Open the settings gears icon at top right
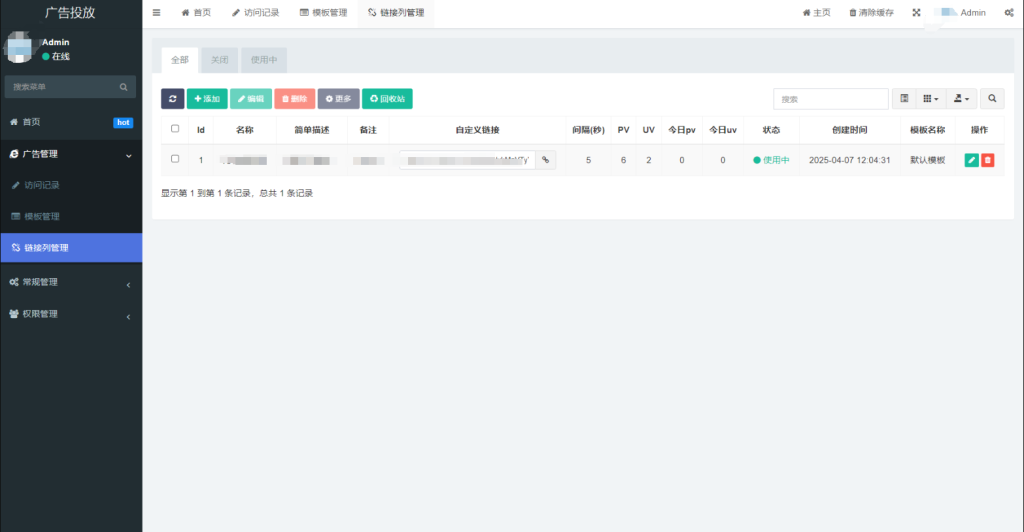 [1009, 12]
